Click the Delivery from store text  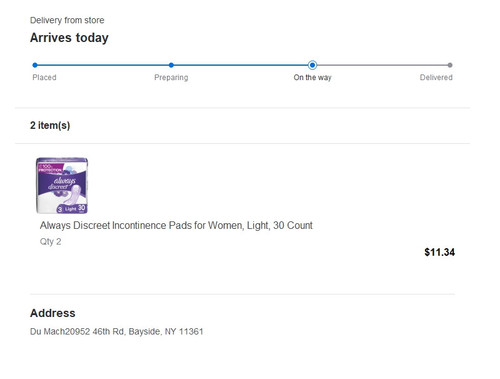click(x=67, y=20)
